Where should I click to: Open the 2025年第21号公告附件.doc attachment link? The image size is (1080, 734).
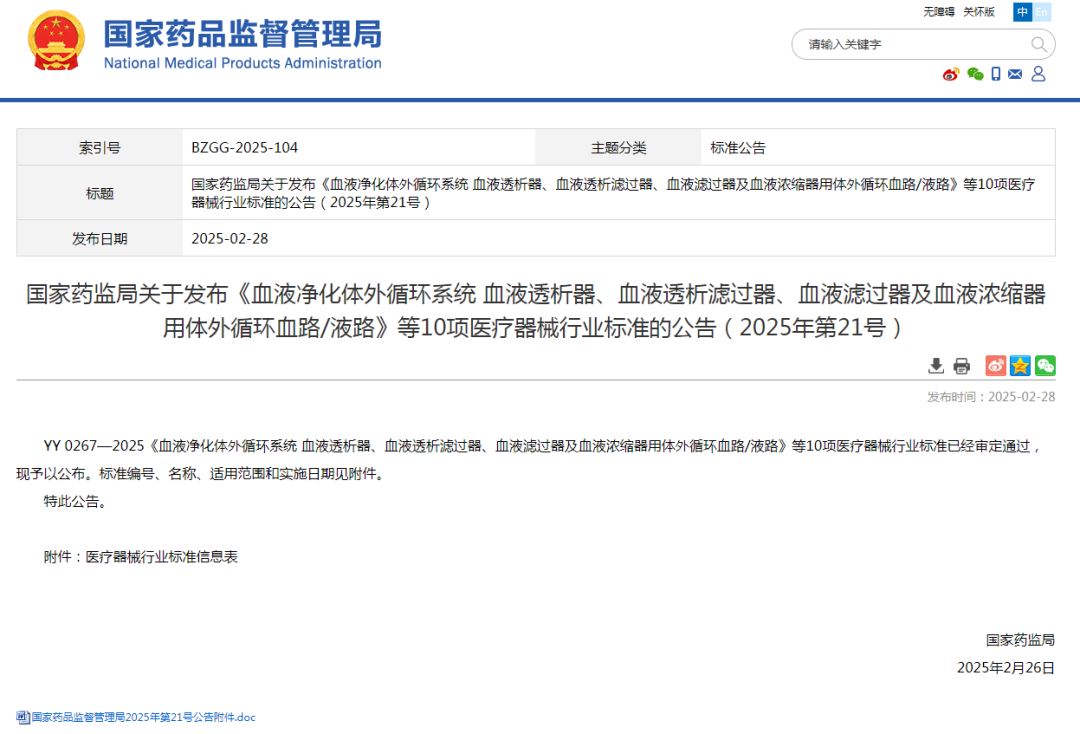pos(143,717)
